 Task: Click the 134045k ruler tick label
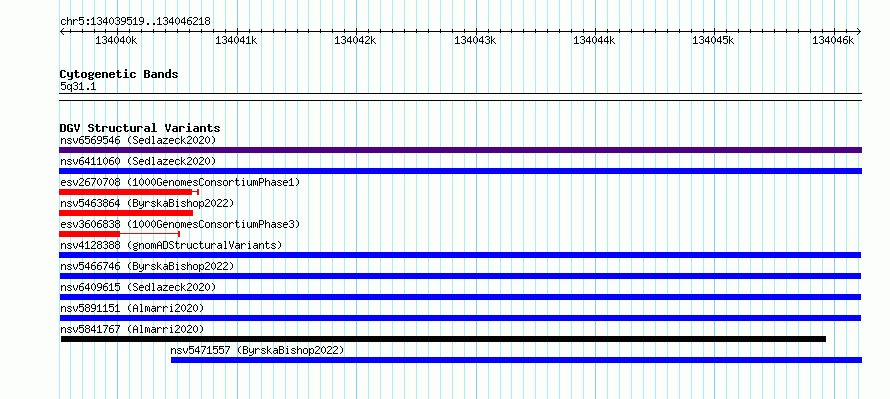pos(713,40)
